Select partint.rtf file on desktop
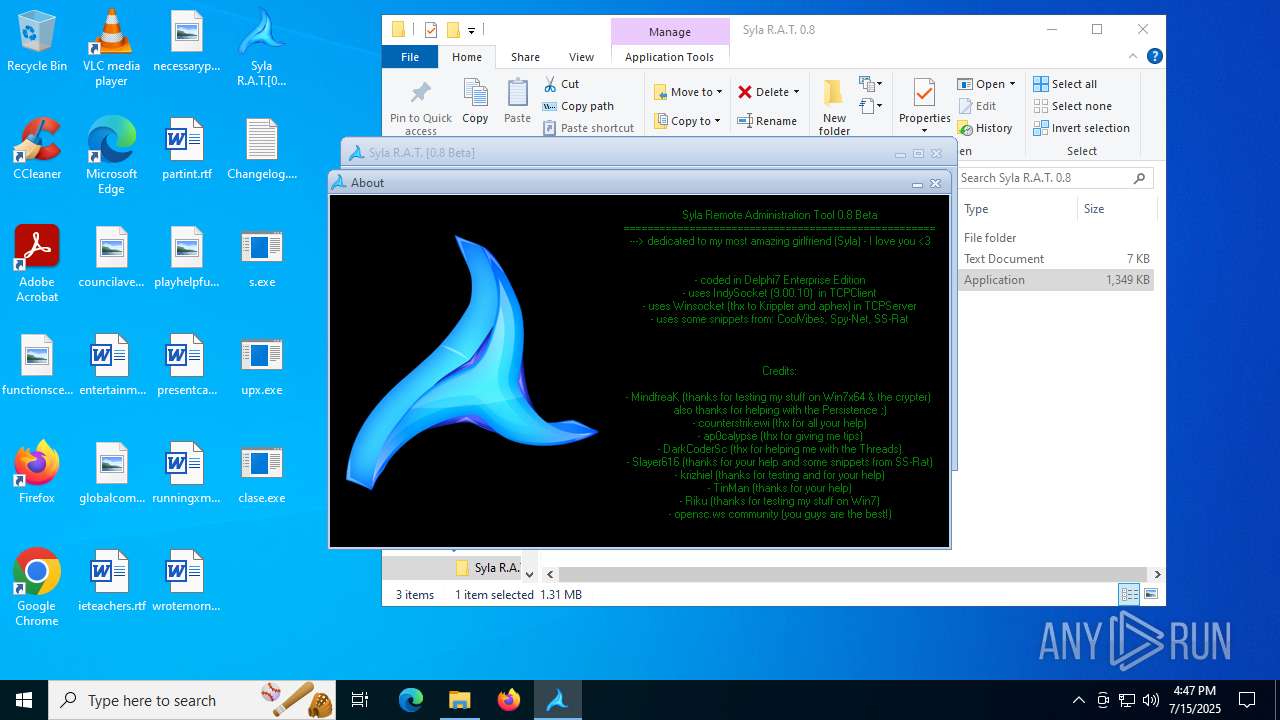Screen dimensions: 1280x720 186,149
